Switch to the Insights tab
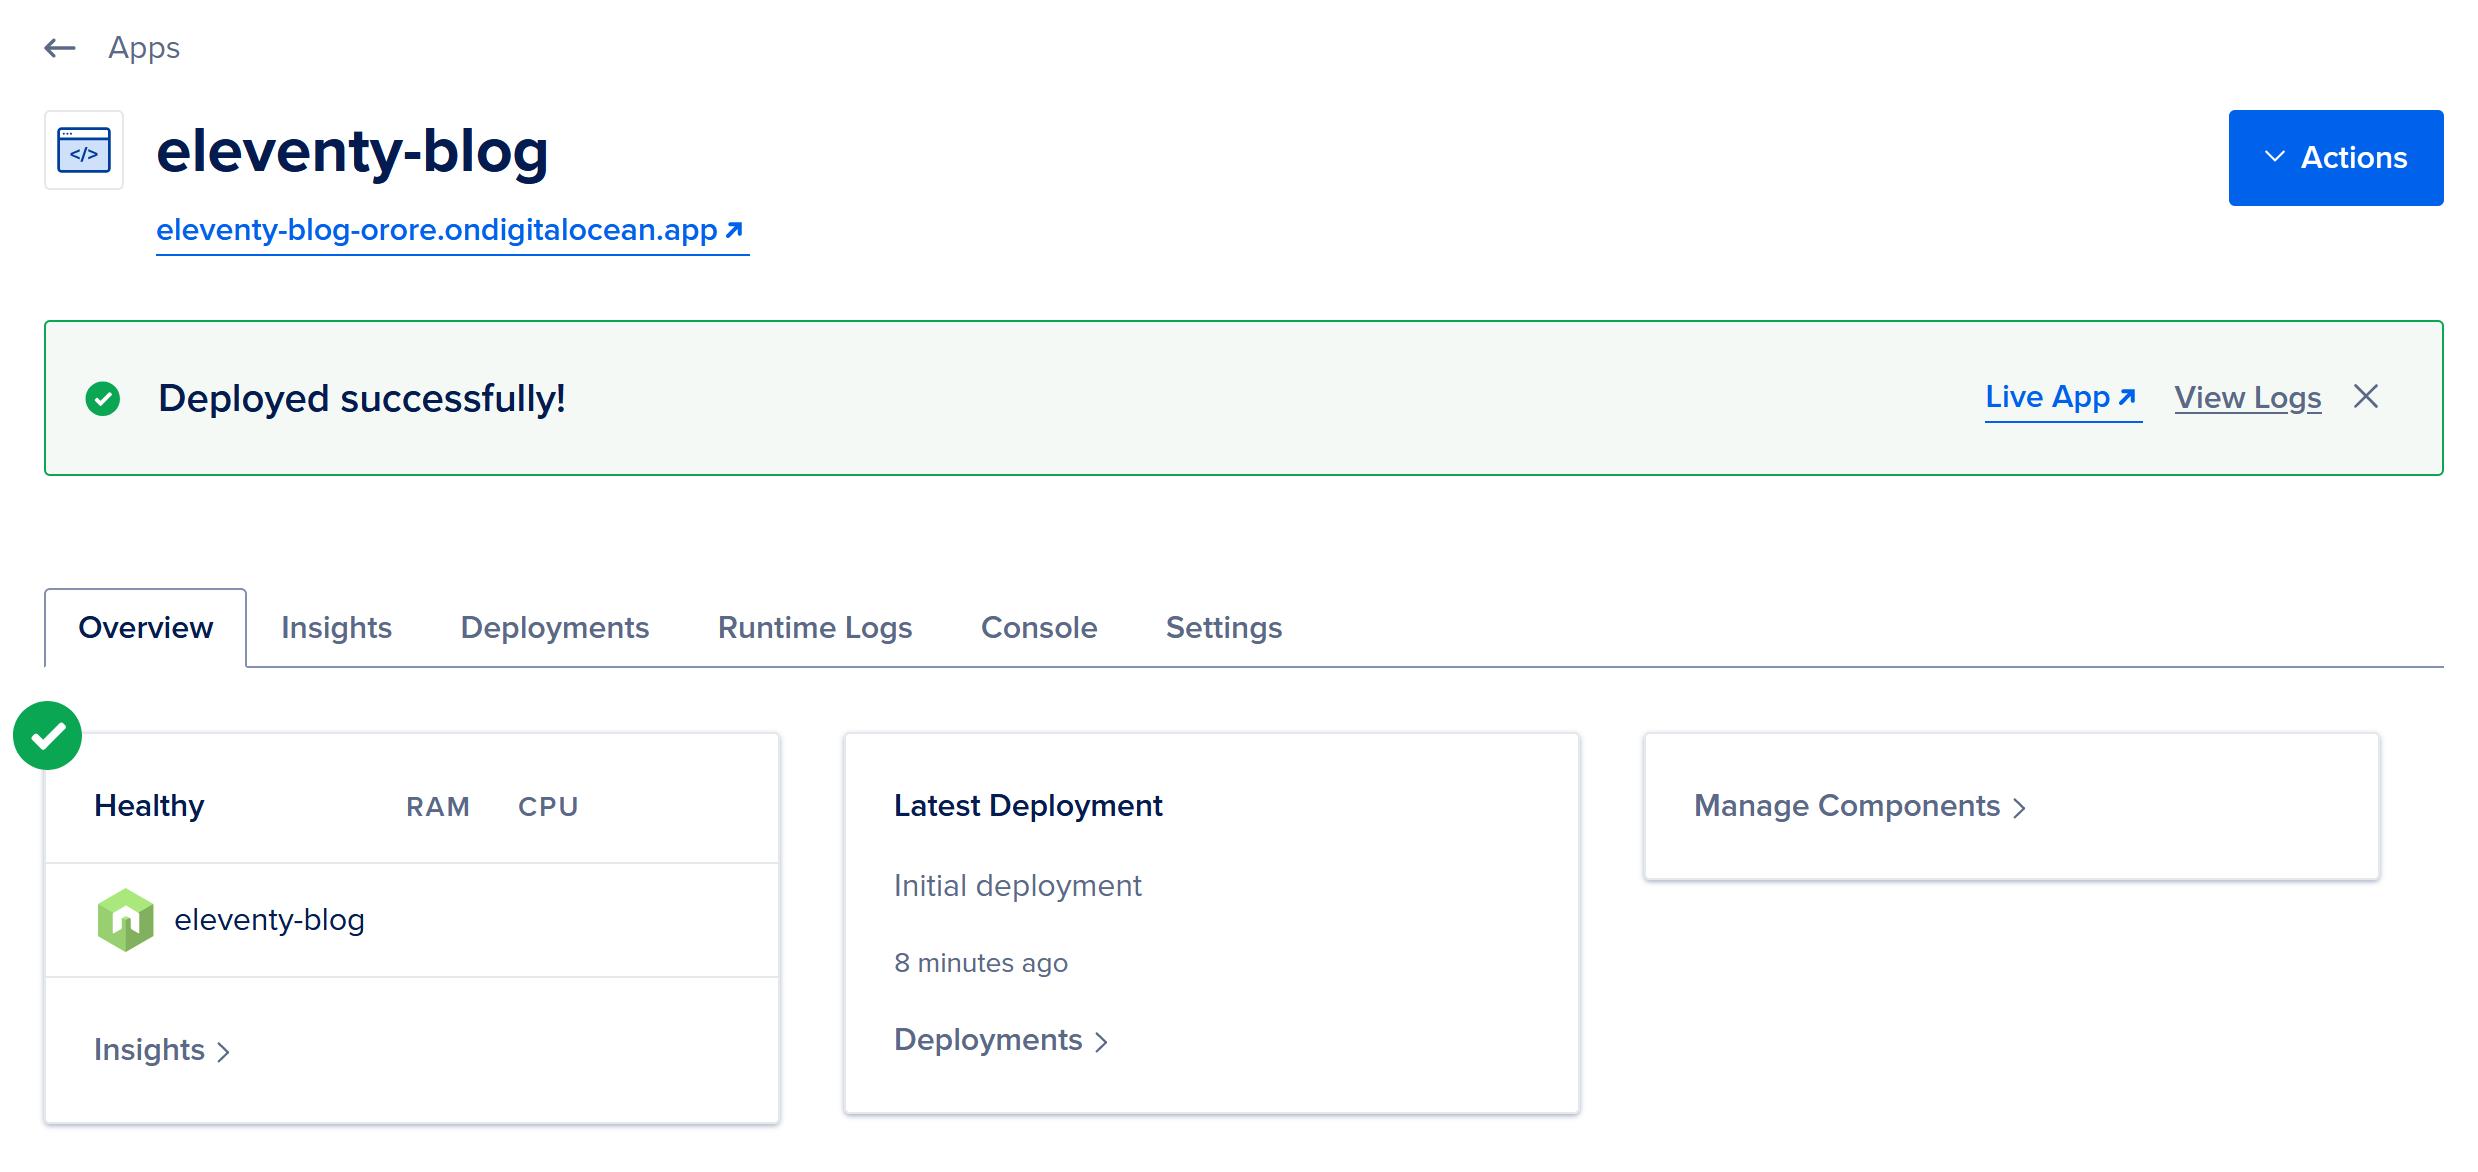This screenshot has height=1172, width=2478. click(336, 628)
